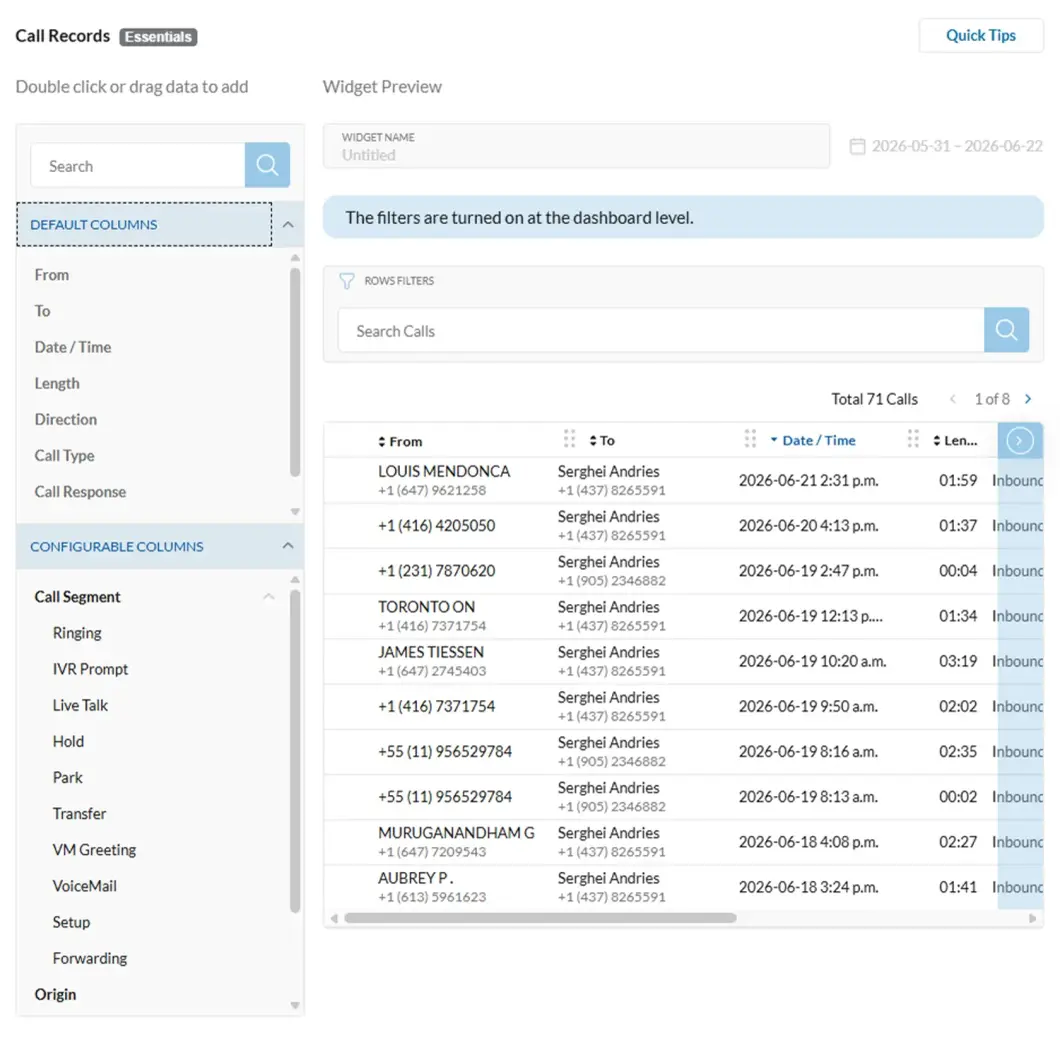Open the Origin group
This screenshot has height=1062, width=1060.
[56, 994]
